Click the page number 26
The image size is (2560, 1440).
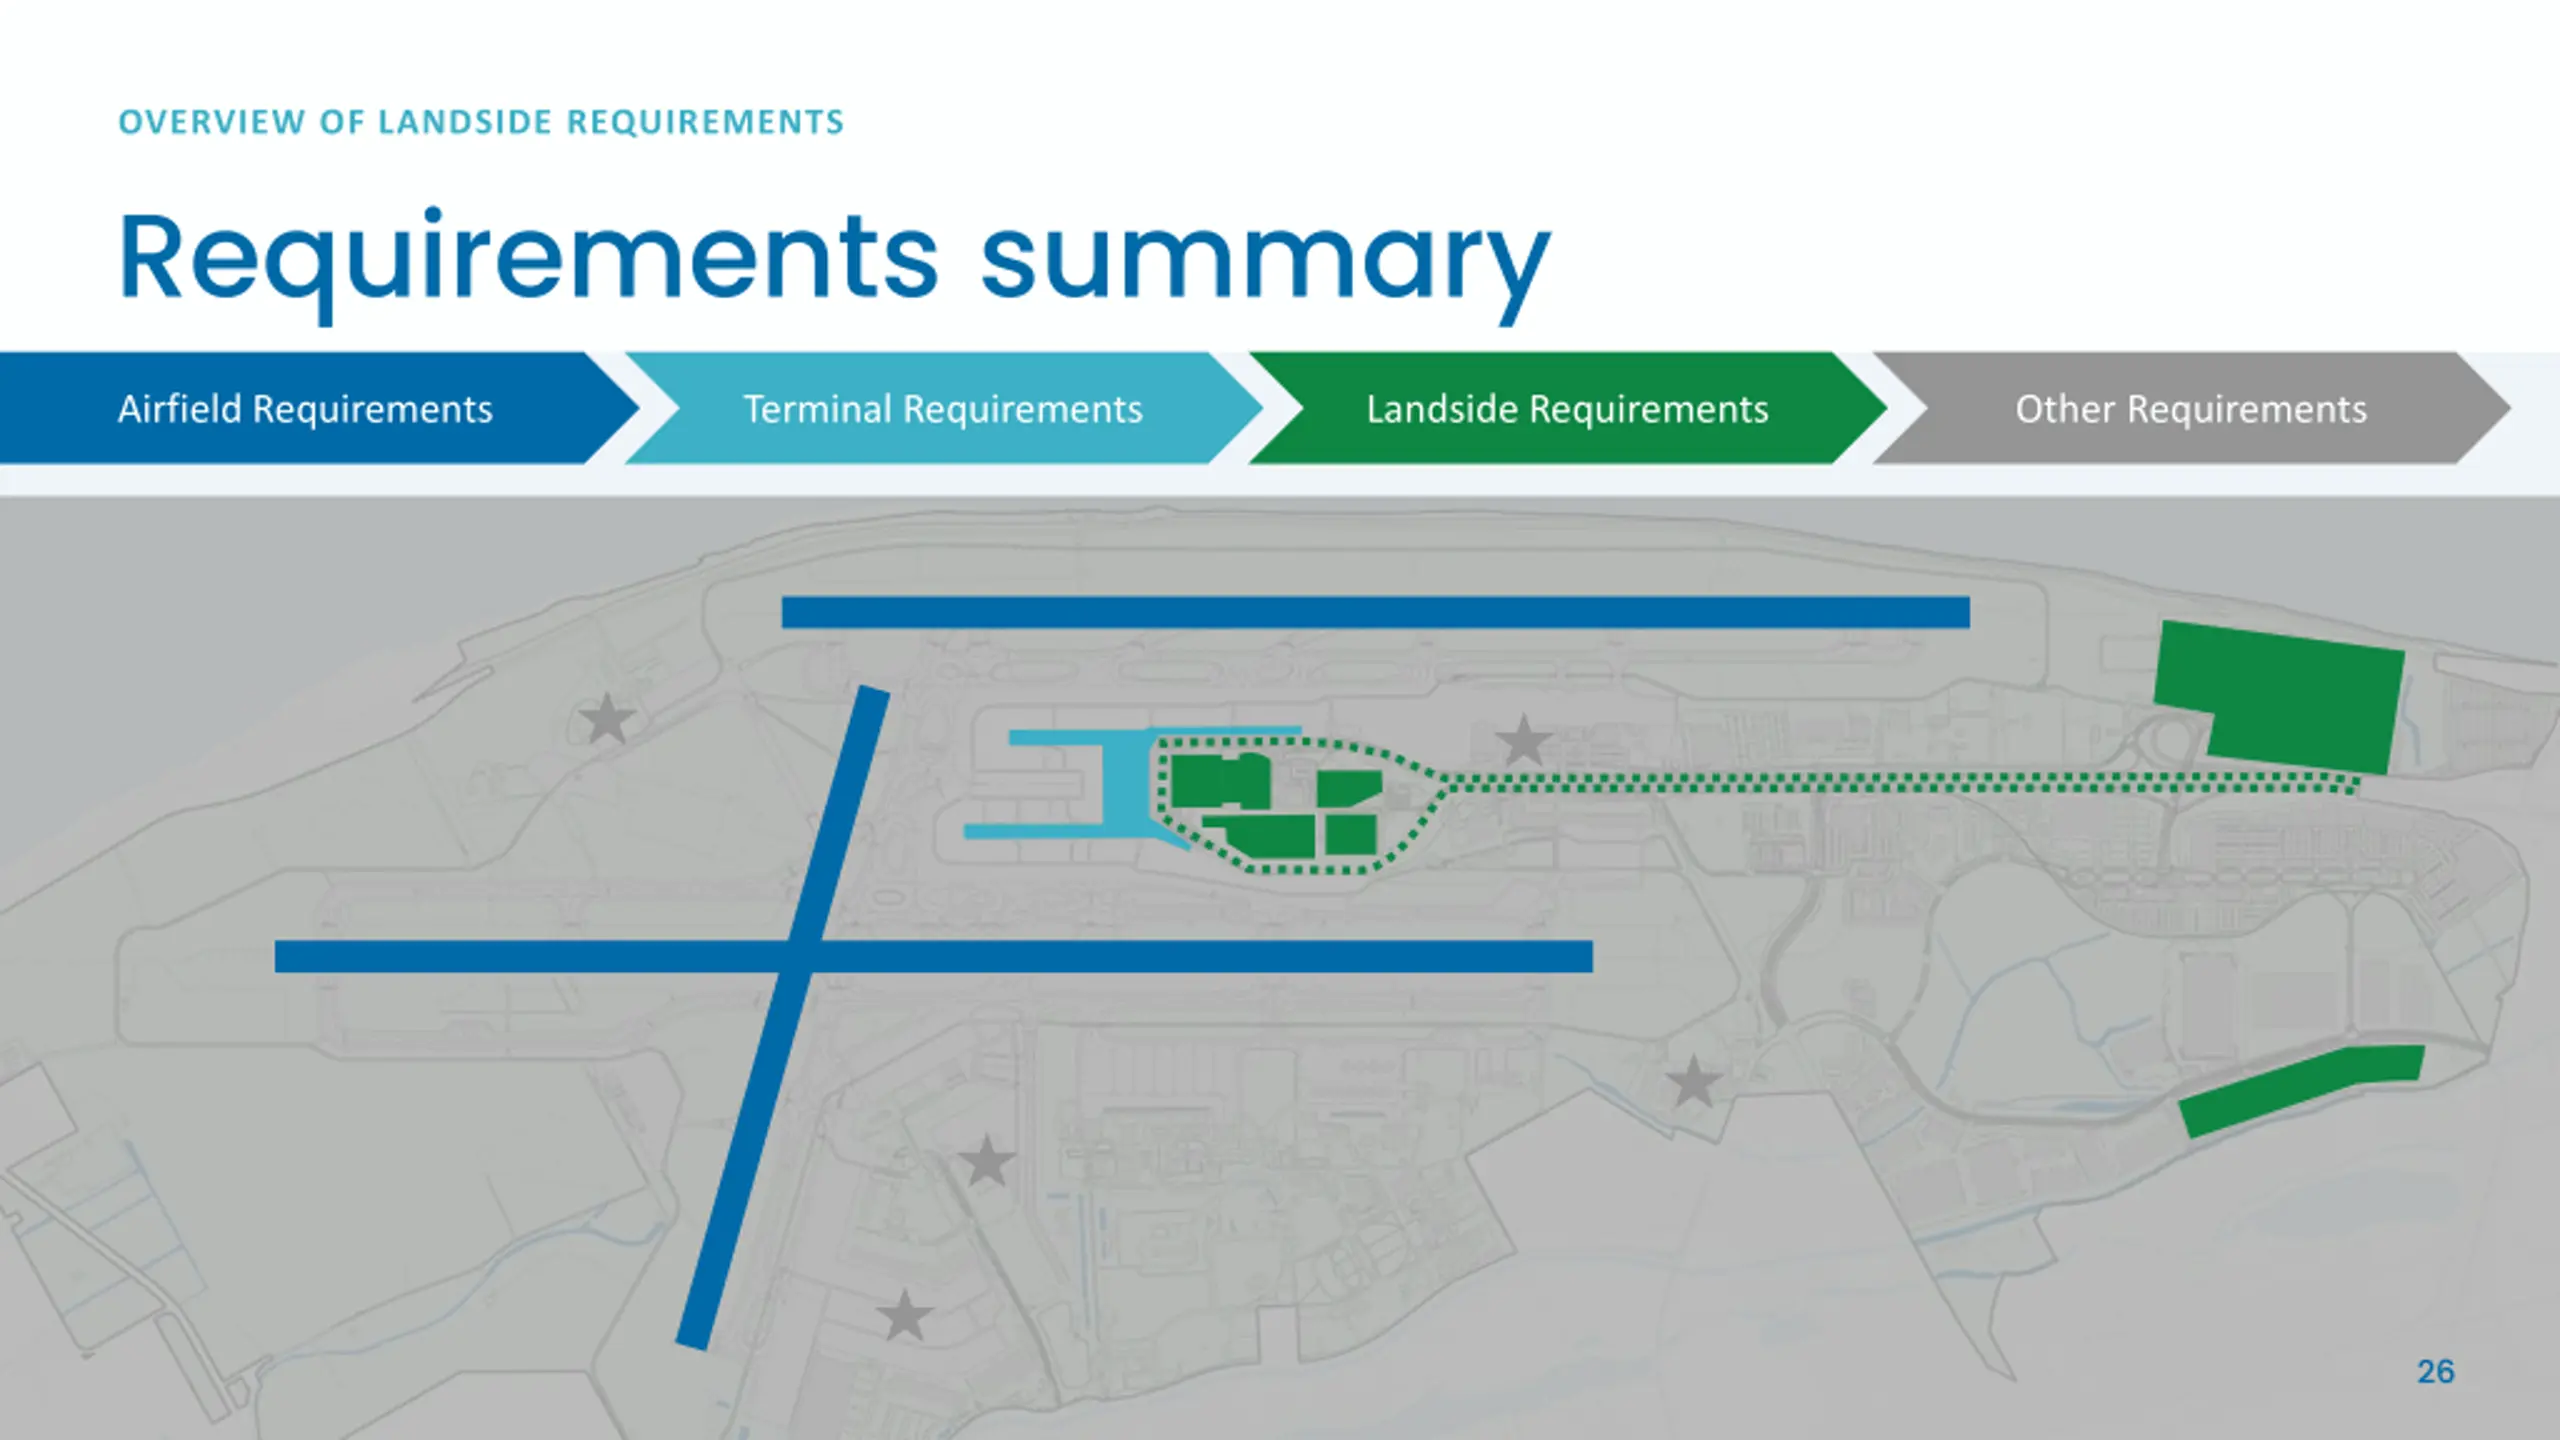pos(2435,1371)
